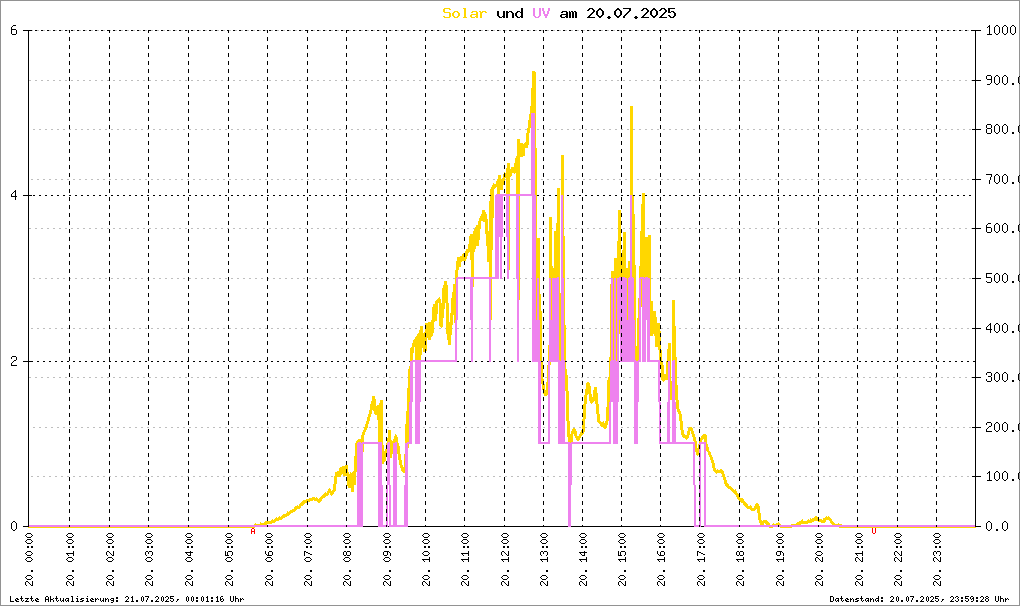Click the time label "20. 08:00"

(347, 559)
